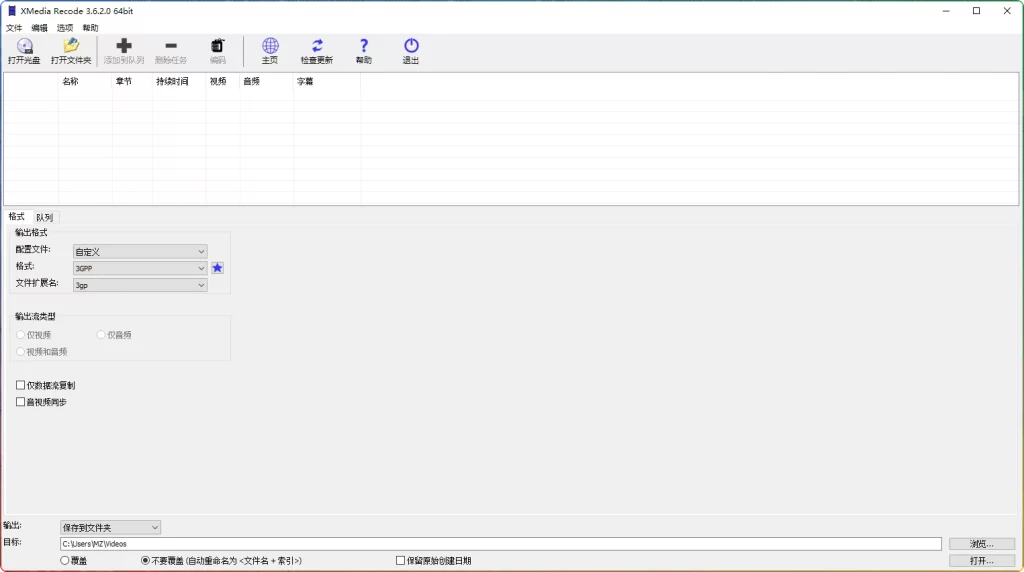Click the 音频 column header
Image resolution: width=1024 pixels, height=572 pixels.
point(266,82)
